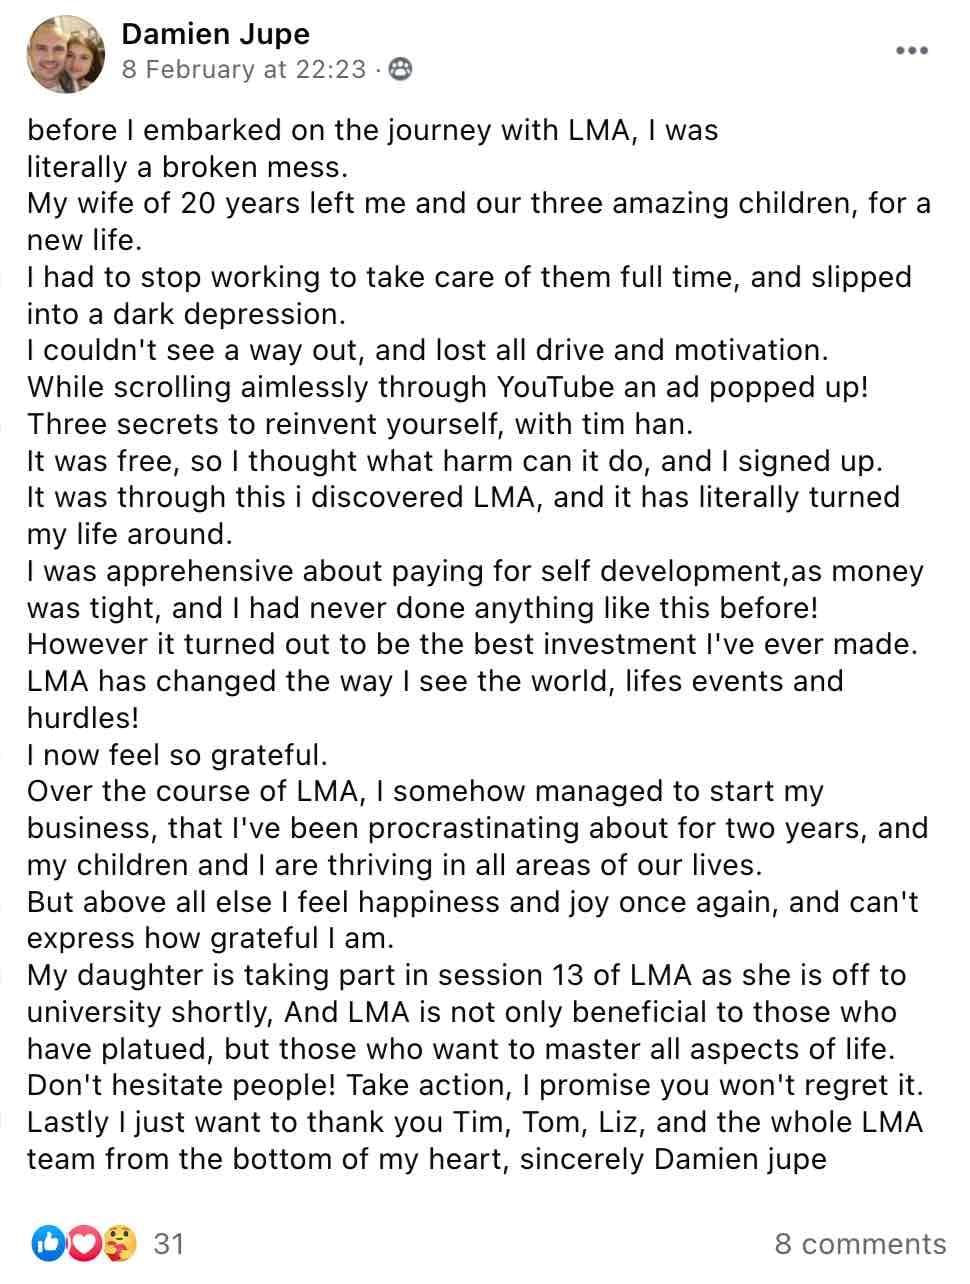Viewport: 970px width, 1284px height.
Task: Open the list of 31 reactions
Action: point(169,1243)
